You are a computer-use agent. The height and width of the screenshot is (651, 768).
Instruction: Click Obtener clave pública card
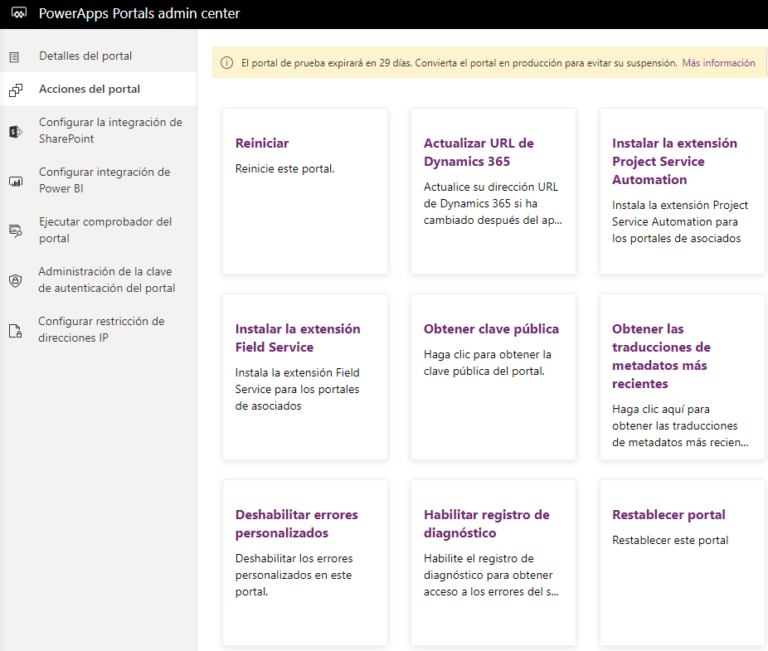pyautogui.click(x=493, y=377)
